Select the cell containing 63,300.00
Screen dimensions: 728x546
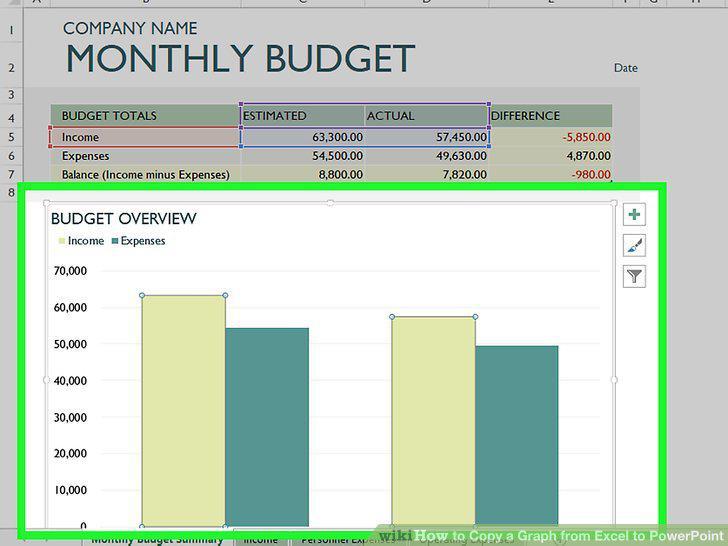(303, 137)
